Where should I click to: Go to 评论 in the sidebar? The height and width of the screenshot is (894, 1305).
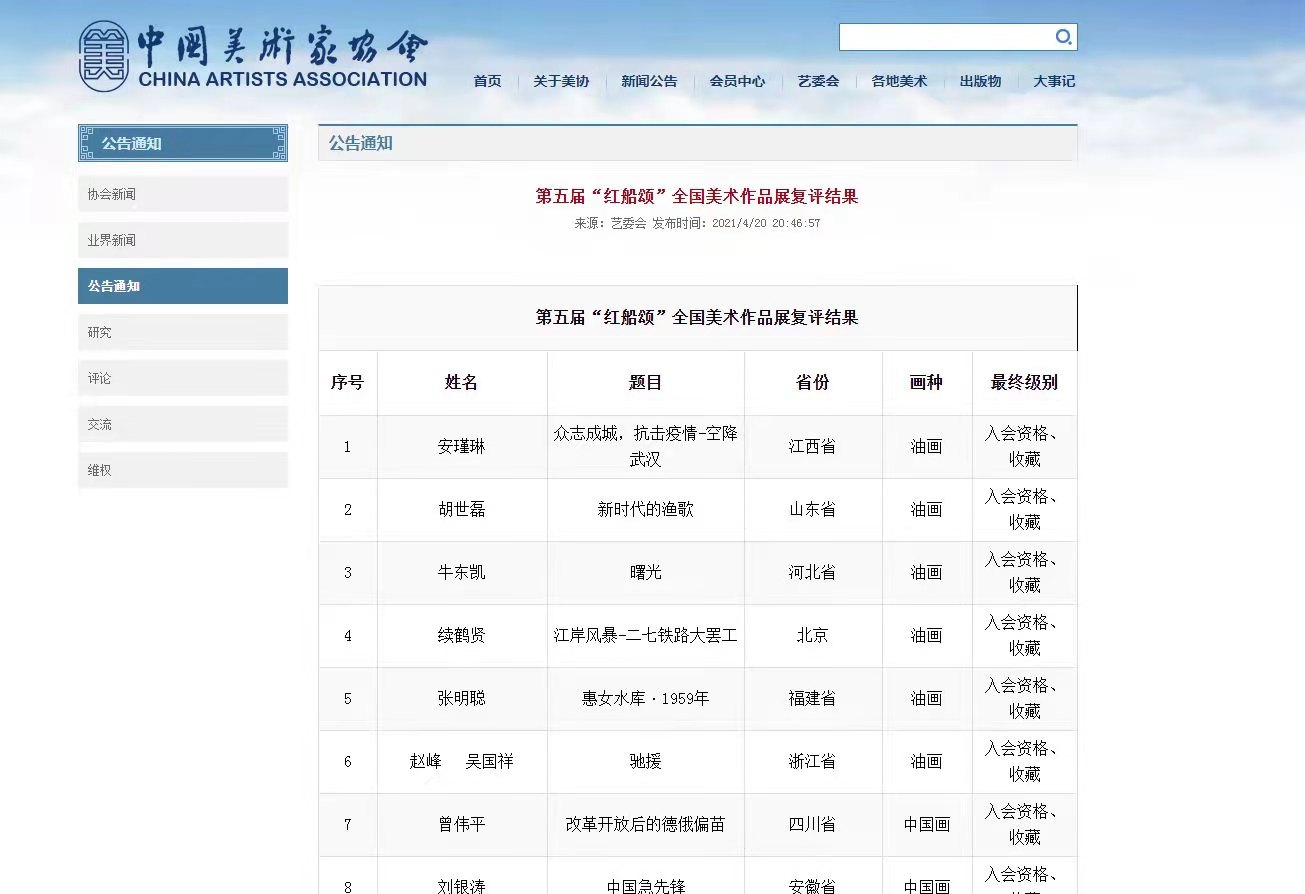tap(183, 378)
